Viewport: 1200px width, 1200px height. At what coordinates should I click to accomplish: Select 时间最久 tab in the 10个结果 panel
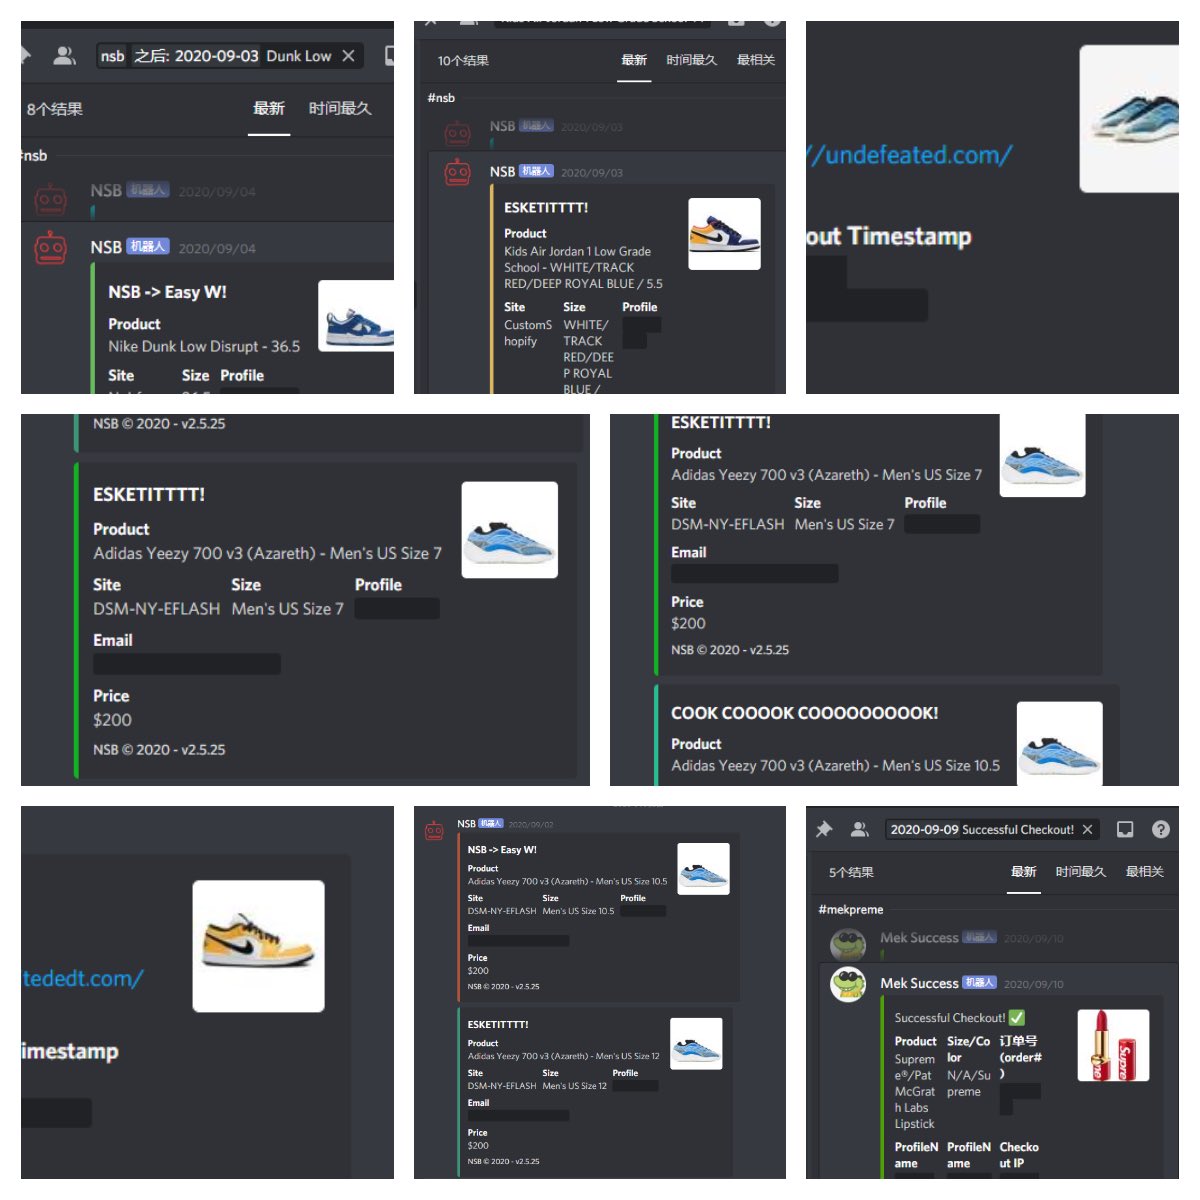(x=692, y=60)
